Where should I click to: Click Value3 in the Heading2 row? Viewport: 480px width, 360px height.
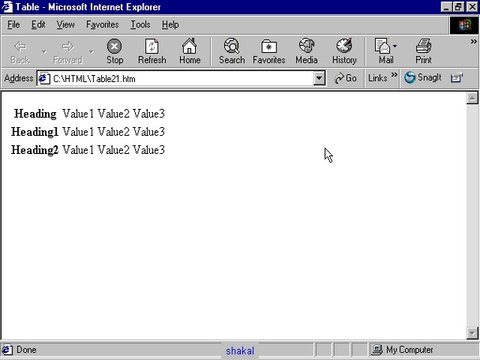149,150
